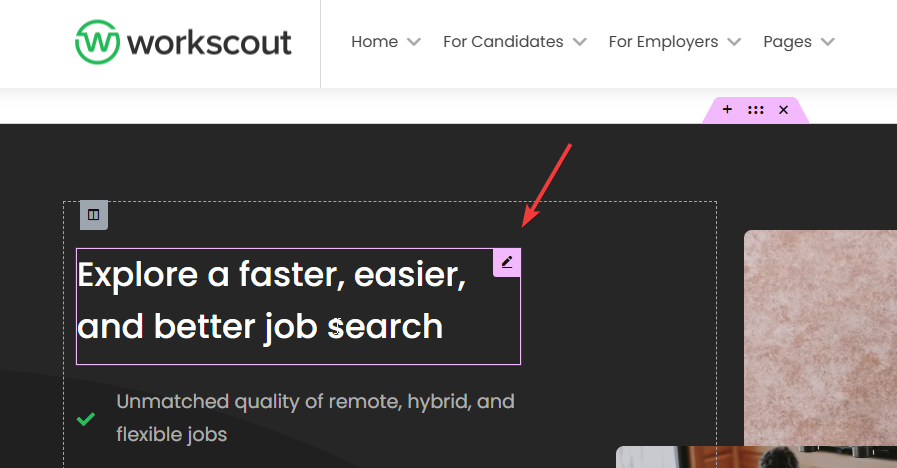This screenshot has width=897, height=468.
Task: Click the green workscout logo icon
Action: [98, 42]
